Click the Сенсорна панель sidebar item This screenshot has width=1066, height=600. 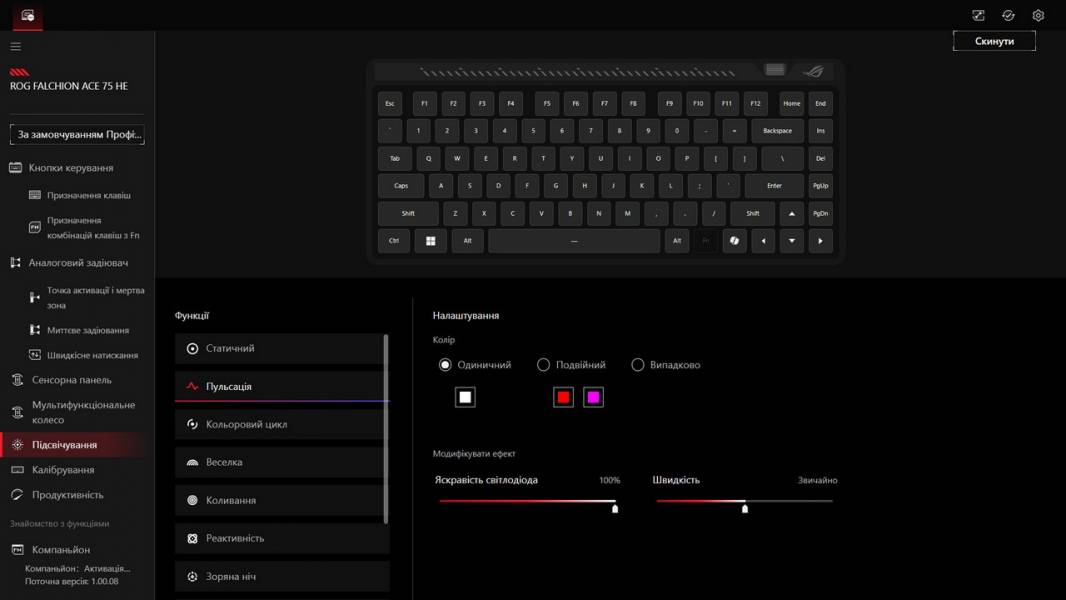pyautogui.click(x=71, y=380)
